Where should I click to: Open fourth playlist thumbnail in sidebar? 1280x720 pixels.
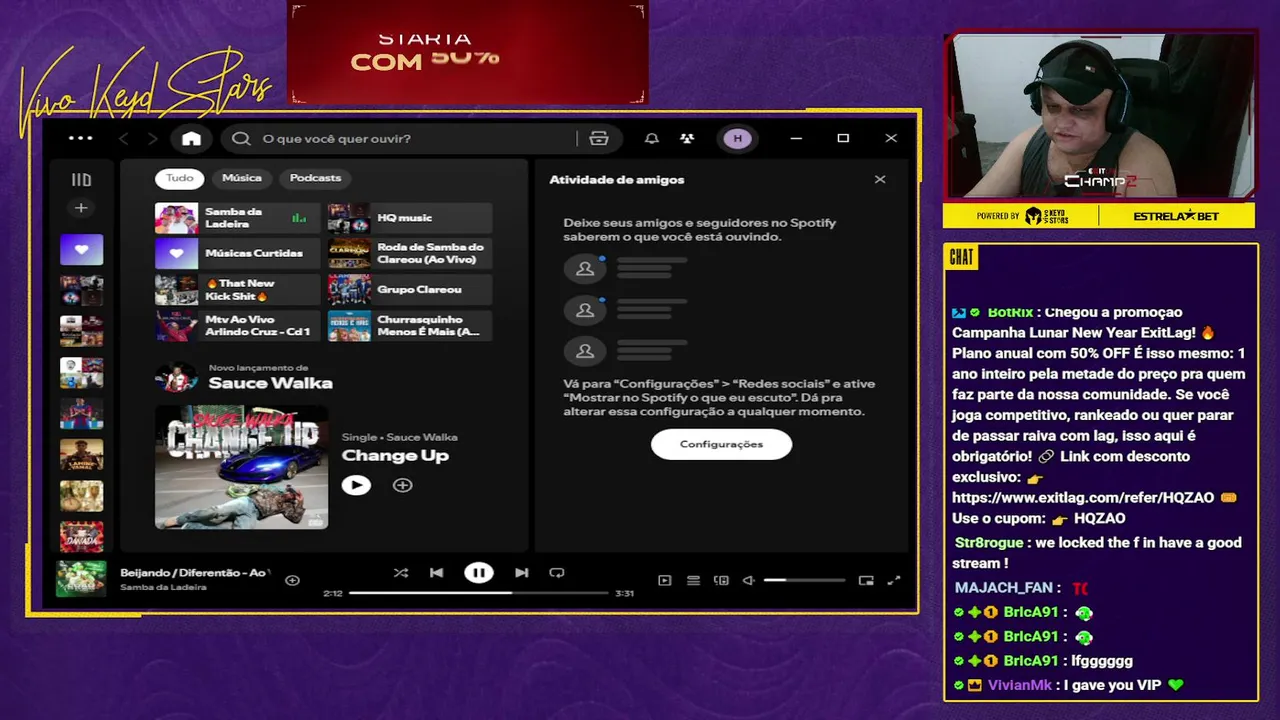pos(81,372)
